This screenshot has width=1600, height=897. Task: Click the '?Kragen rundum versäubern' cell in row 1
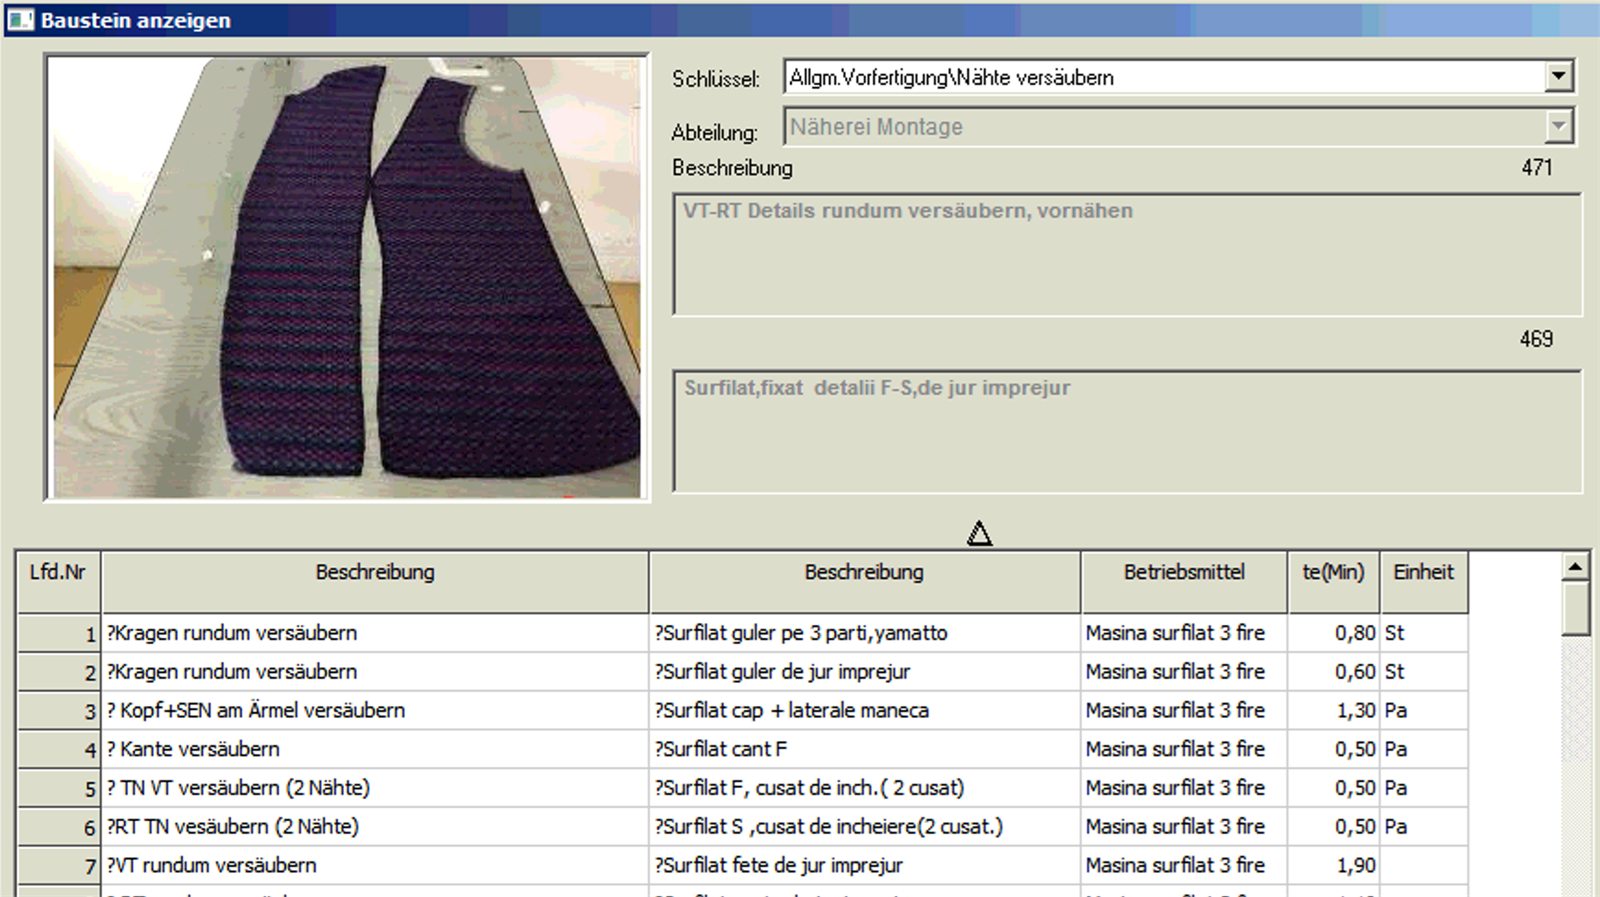[375, 633]
